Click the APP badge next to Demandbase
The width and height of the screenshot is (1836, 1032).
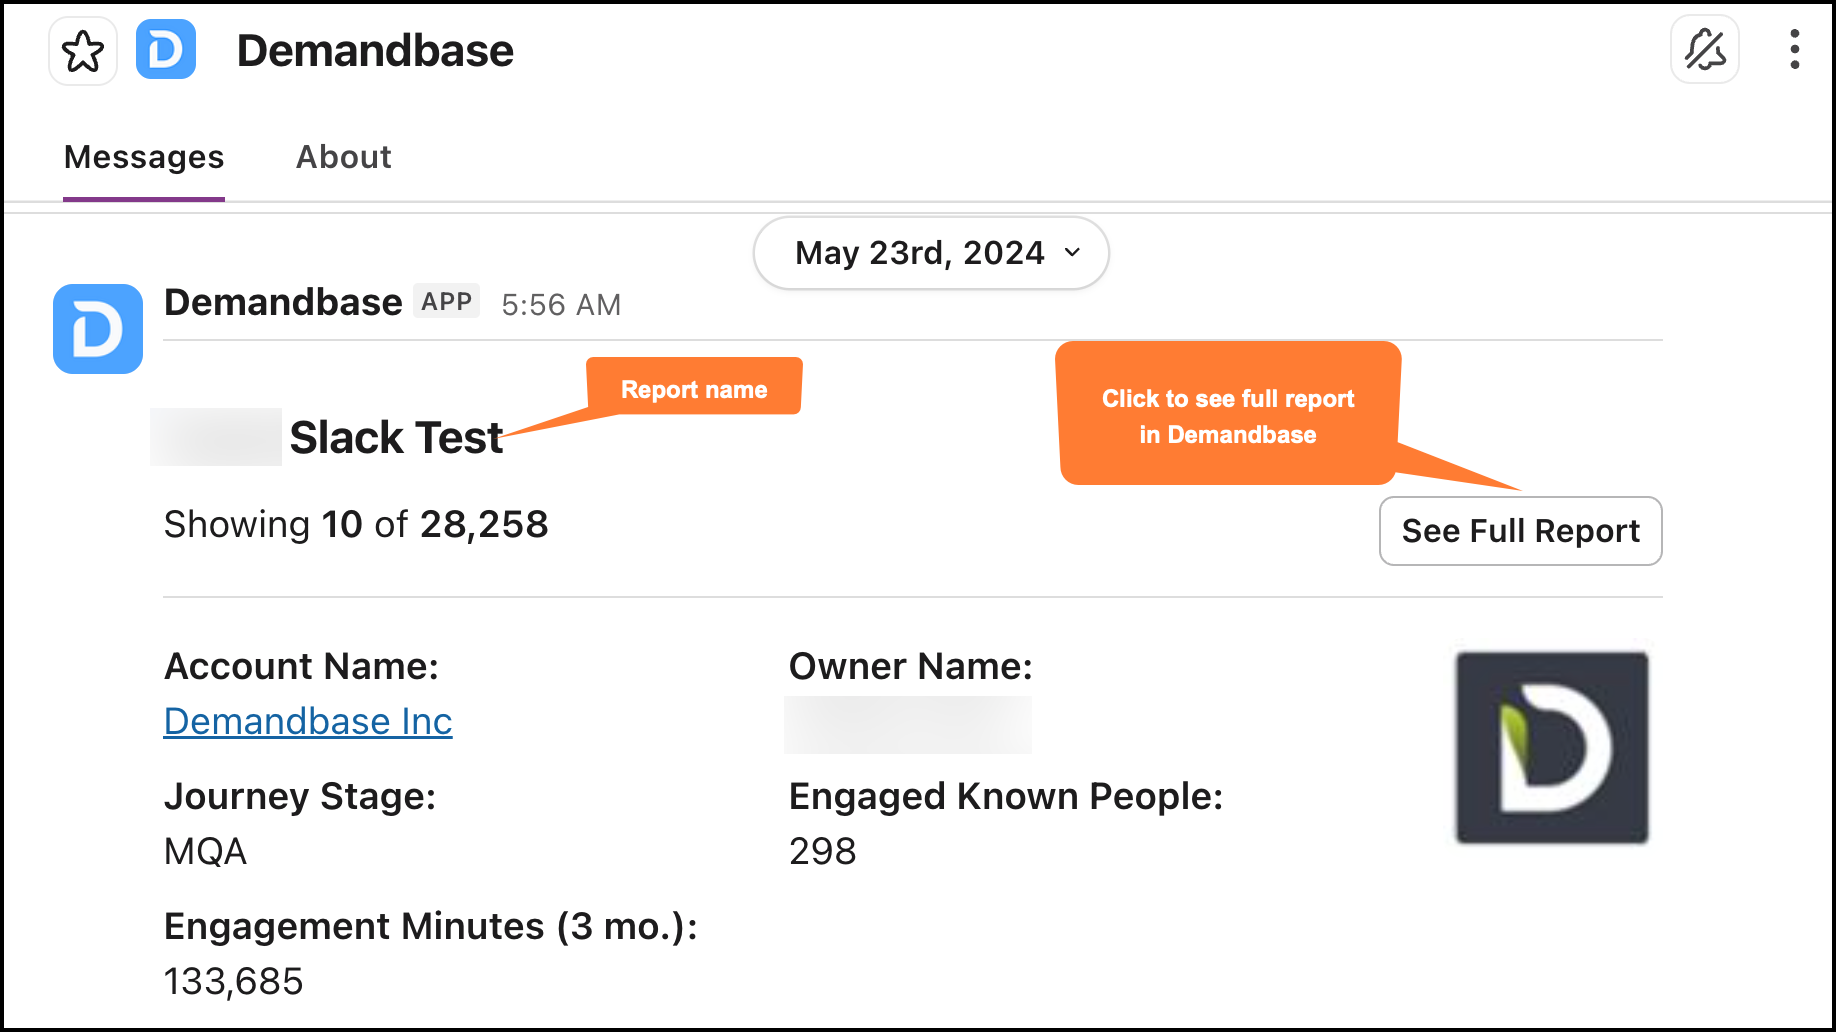[x=447, y=301]
